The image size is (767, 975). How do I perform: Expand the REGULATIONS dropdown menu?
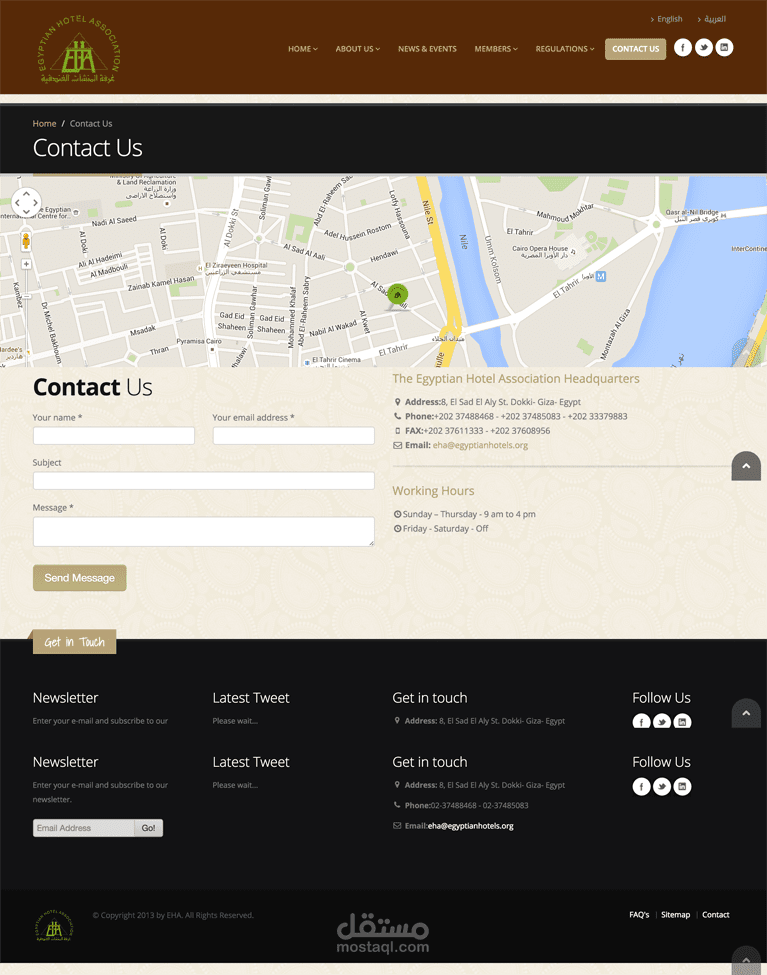565,49
